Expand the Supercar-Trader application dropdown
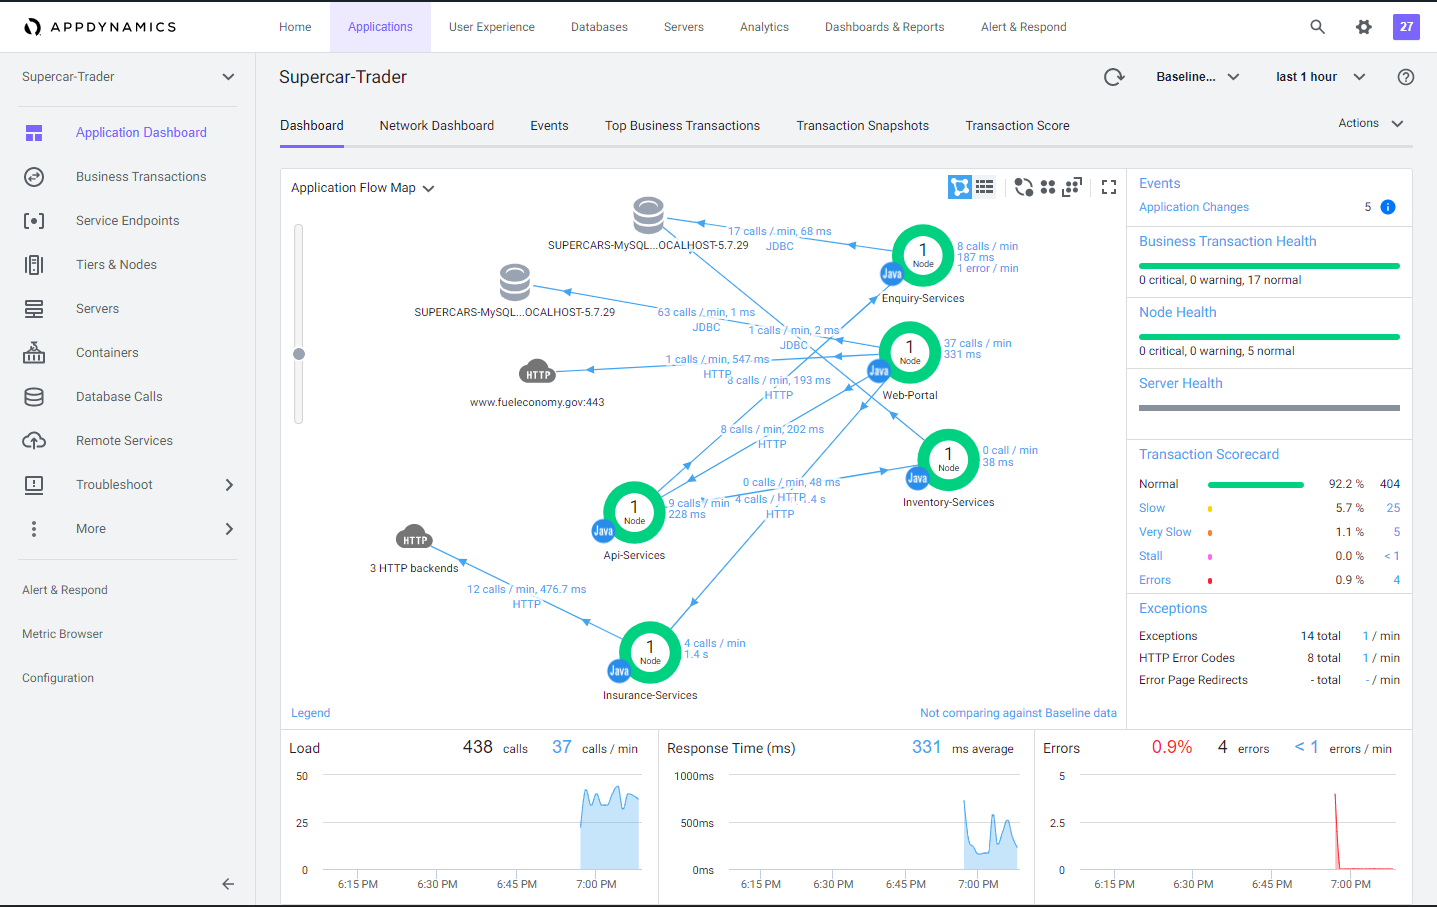Screen dimensions: 1437x907 point(228,77)
